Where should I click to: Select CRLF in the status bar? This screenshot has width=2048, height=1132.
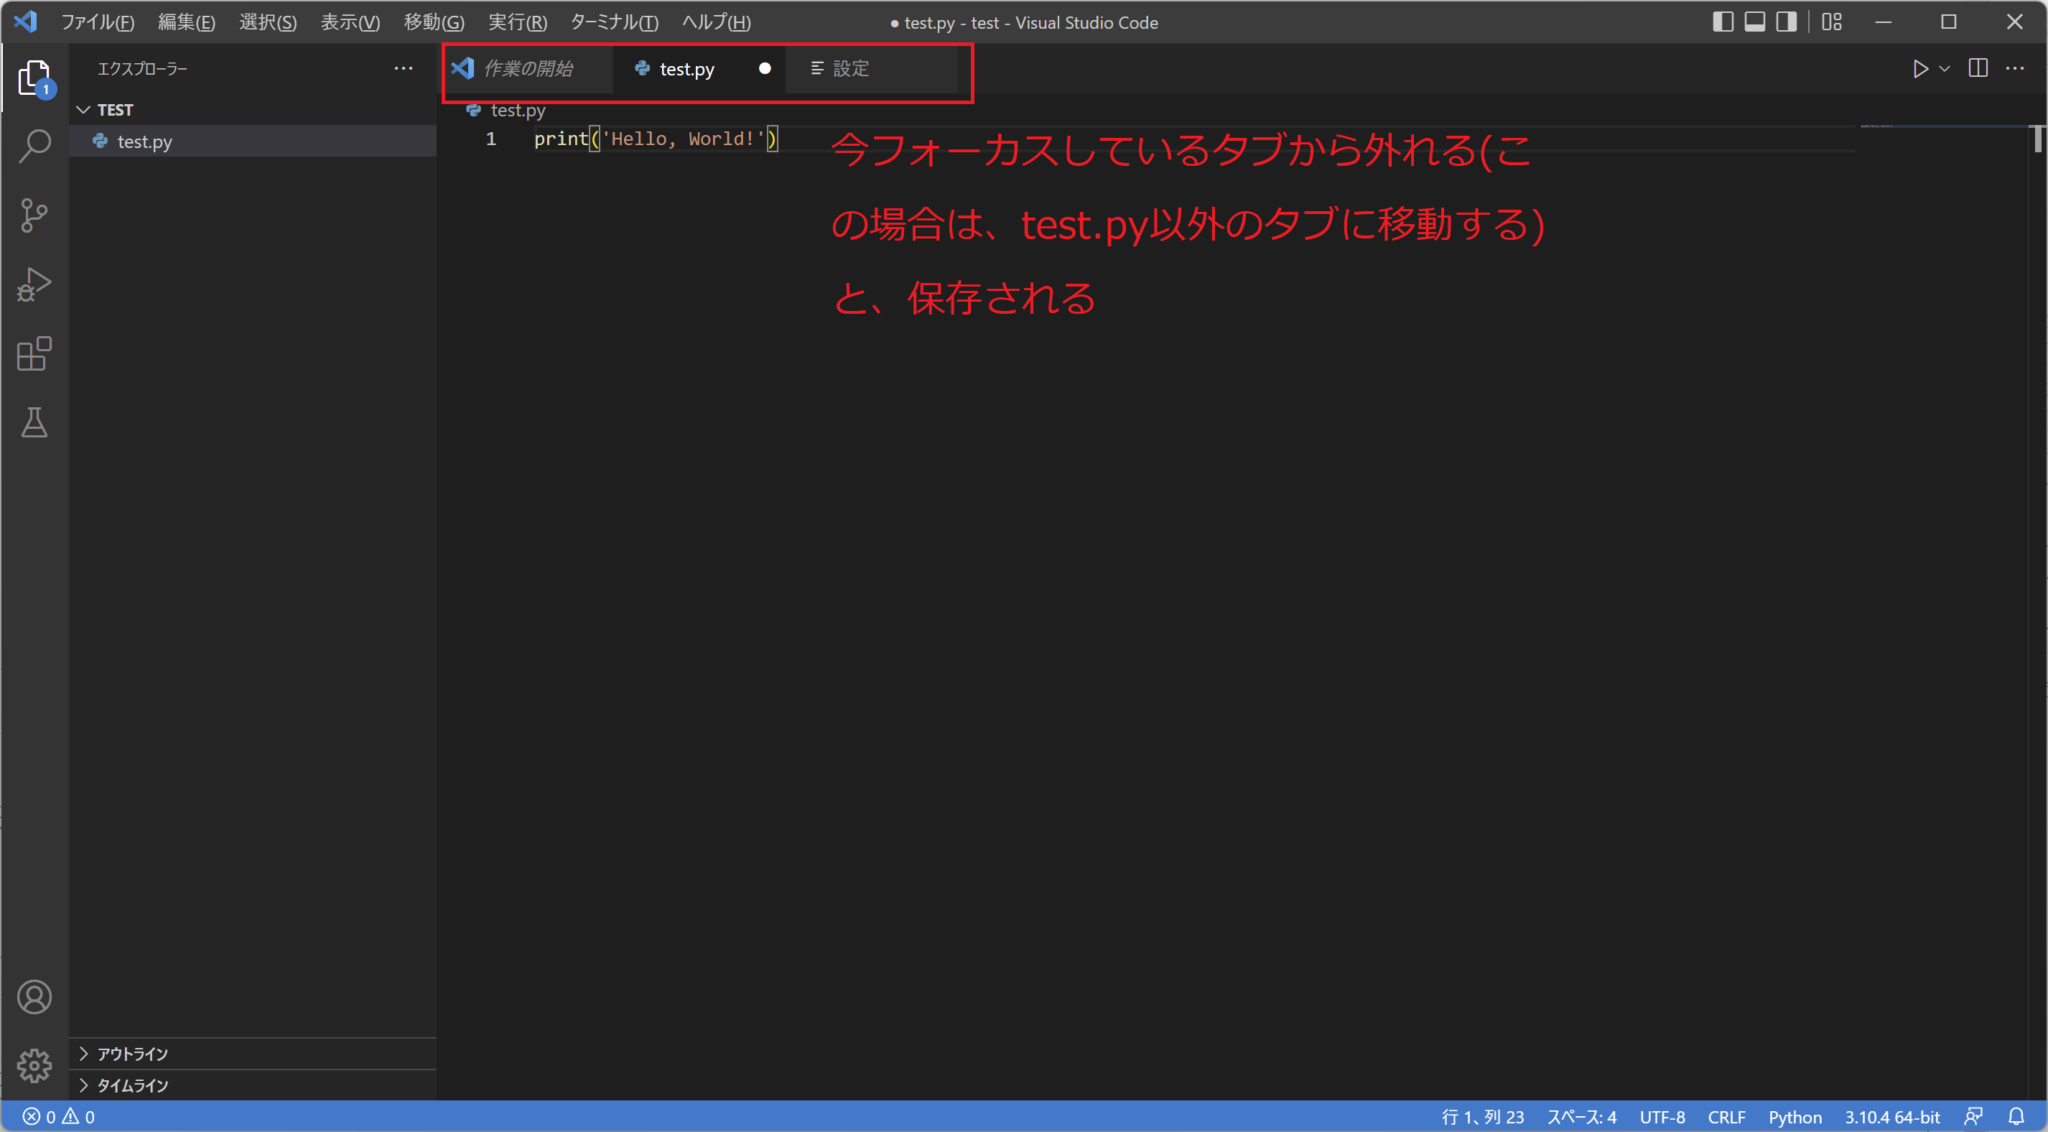tap(1727, 1116)
